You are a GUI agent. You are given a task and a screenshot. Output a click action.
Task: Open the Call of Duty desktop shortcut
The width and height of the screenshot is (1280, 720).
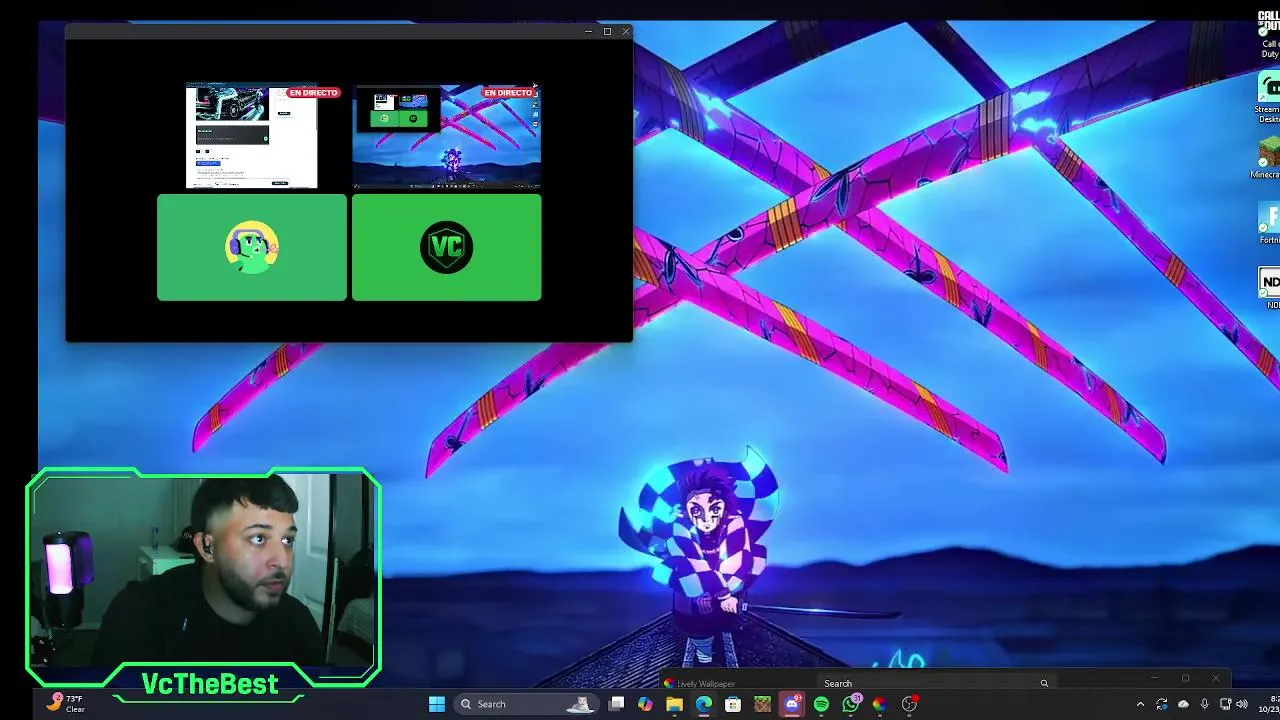pos(1269,33)
